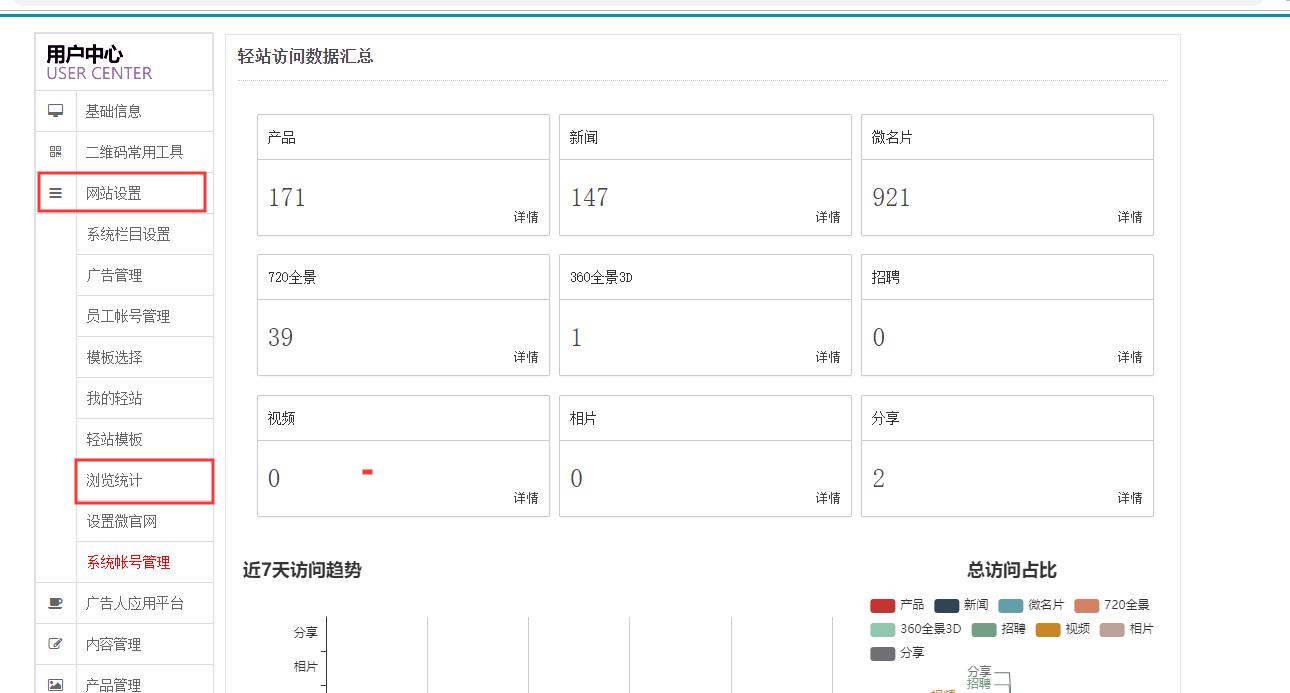Click the edit icon beside 内容管理

(x=56, y=644)
